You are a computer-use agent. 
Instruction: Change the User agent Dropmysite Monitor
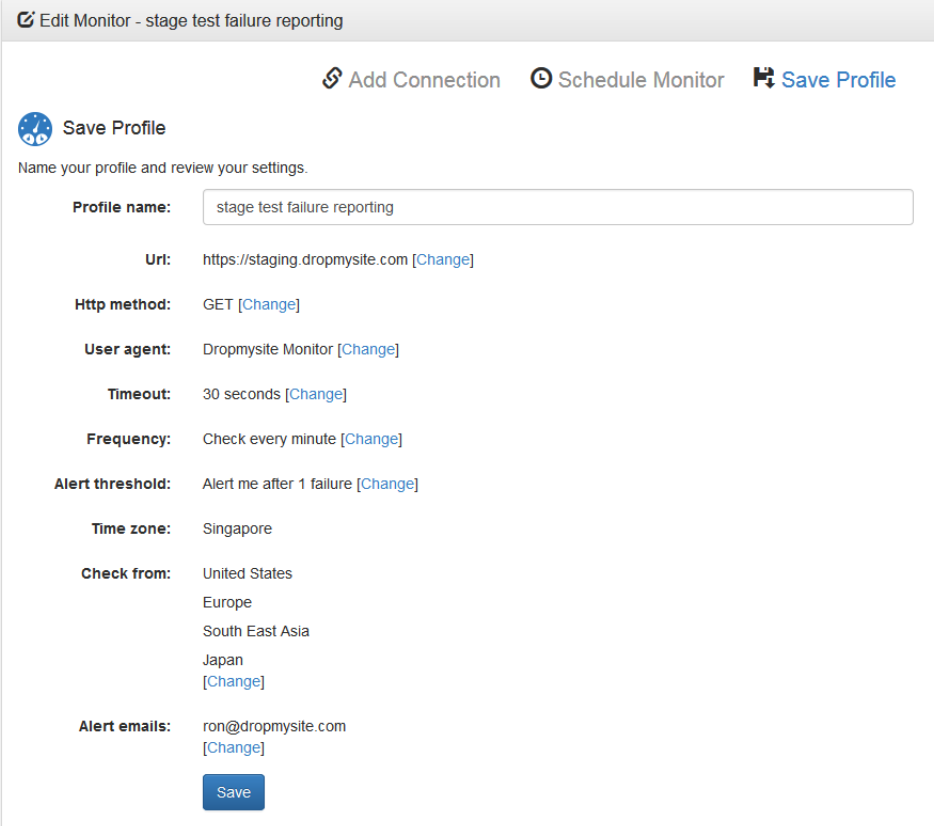tap(368, 349)
